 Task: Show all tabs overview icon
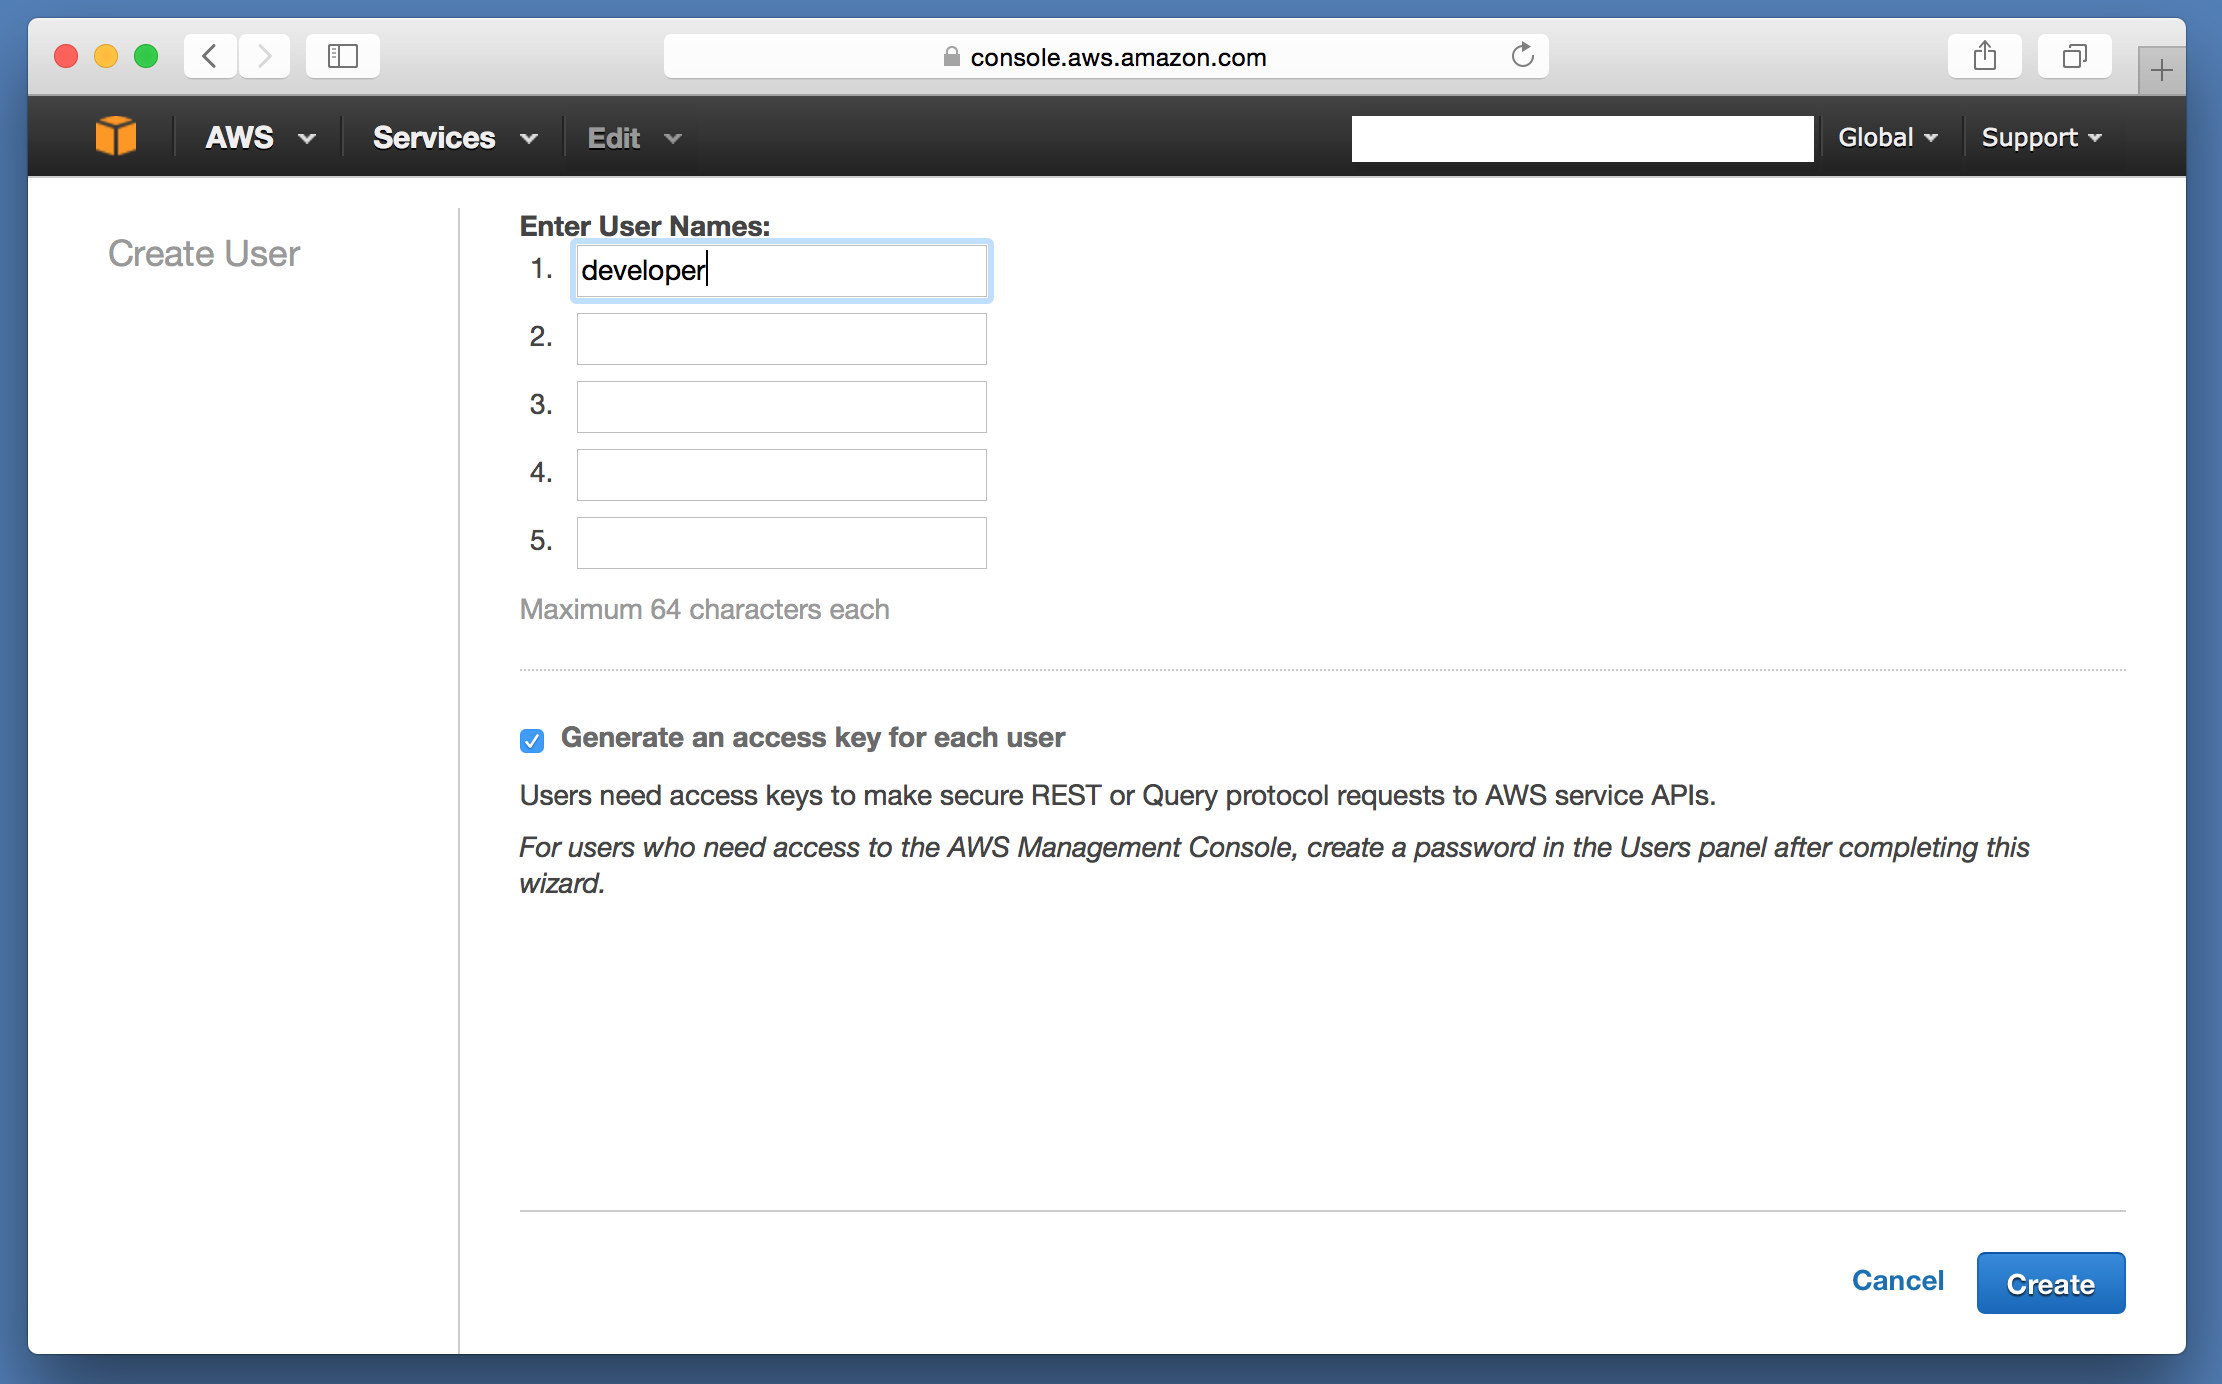(2074, 56)
